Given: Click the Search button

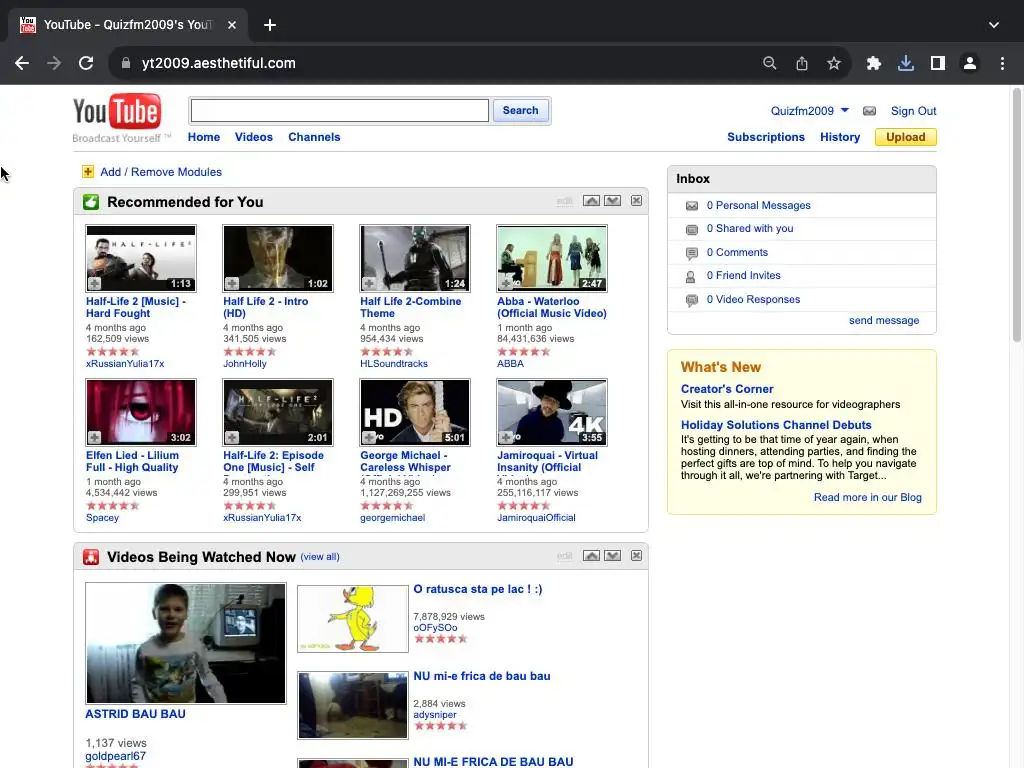Looking at the screenshot, I should (x=520, y=110).
